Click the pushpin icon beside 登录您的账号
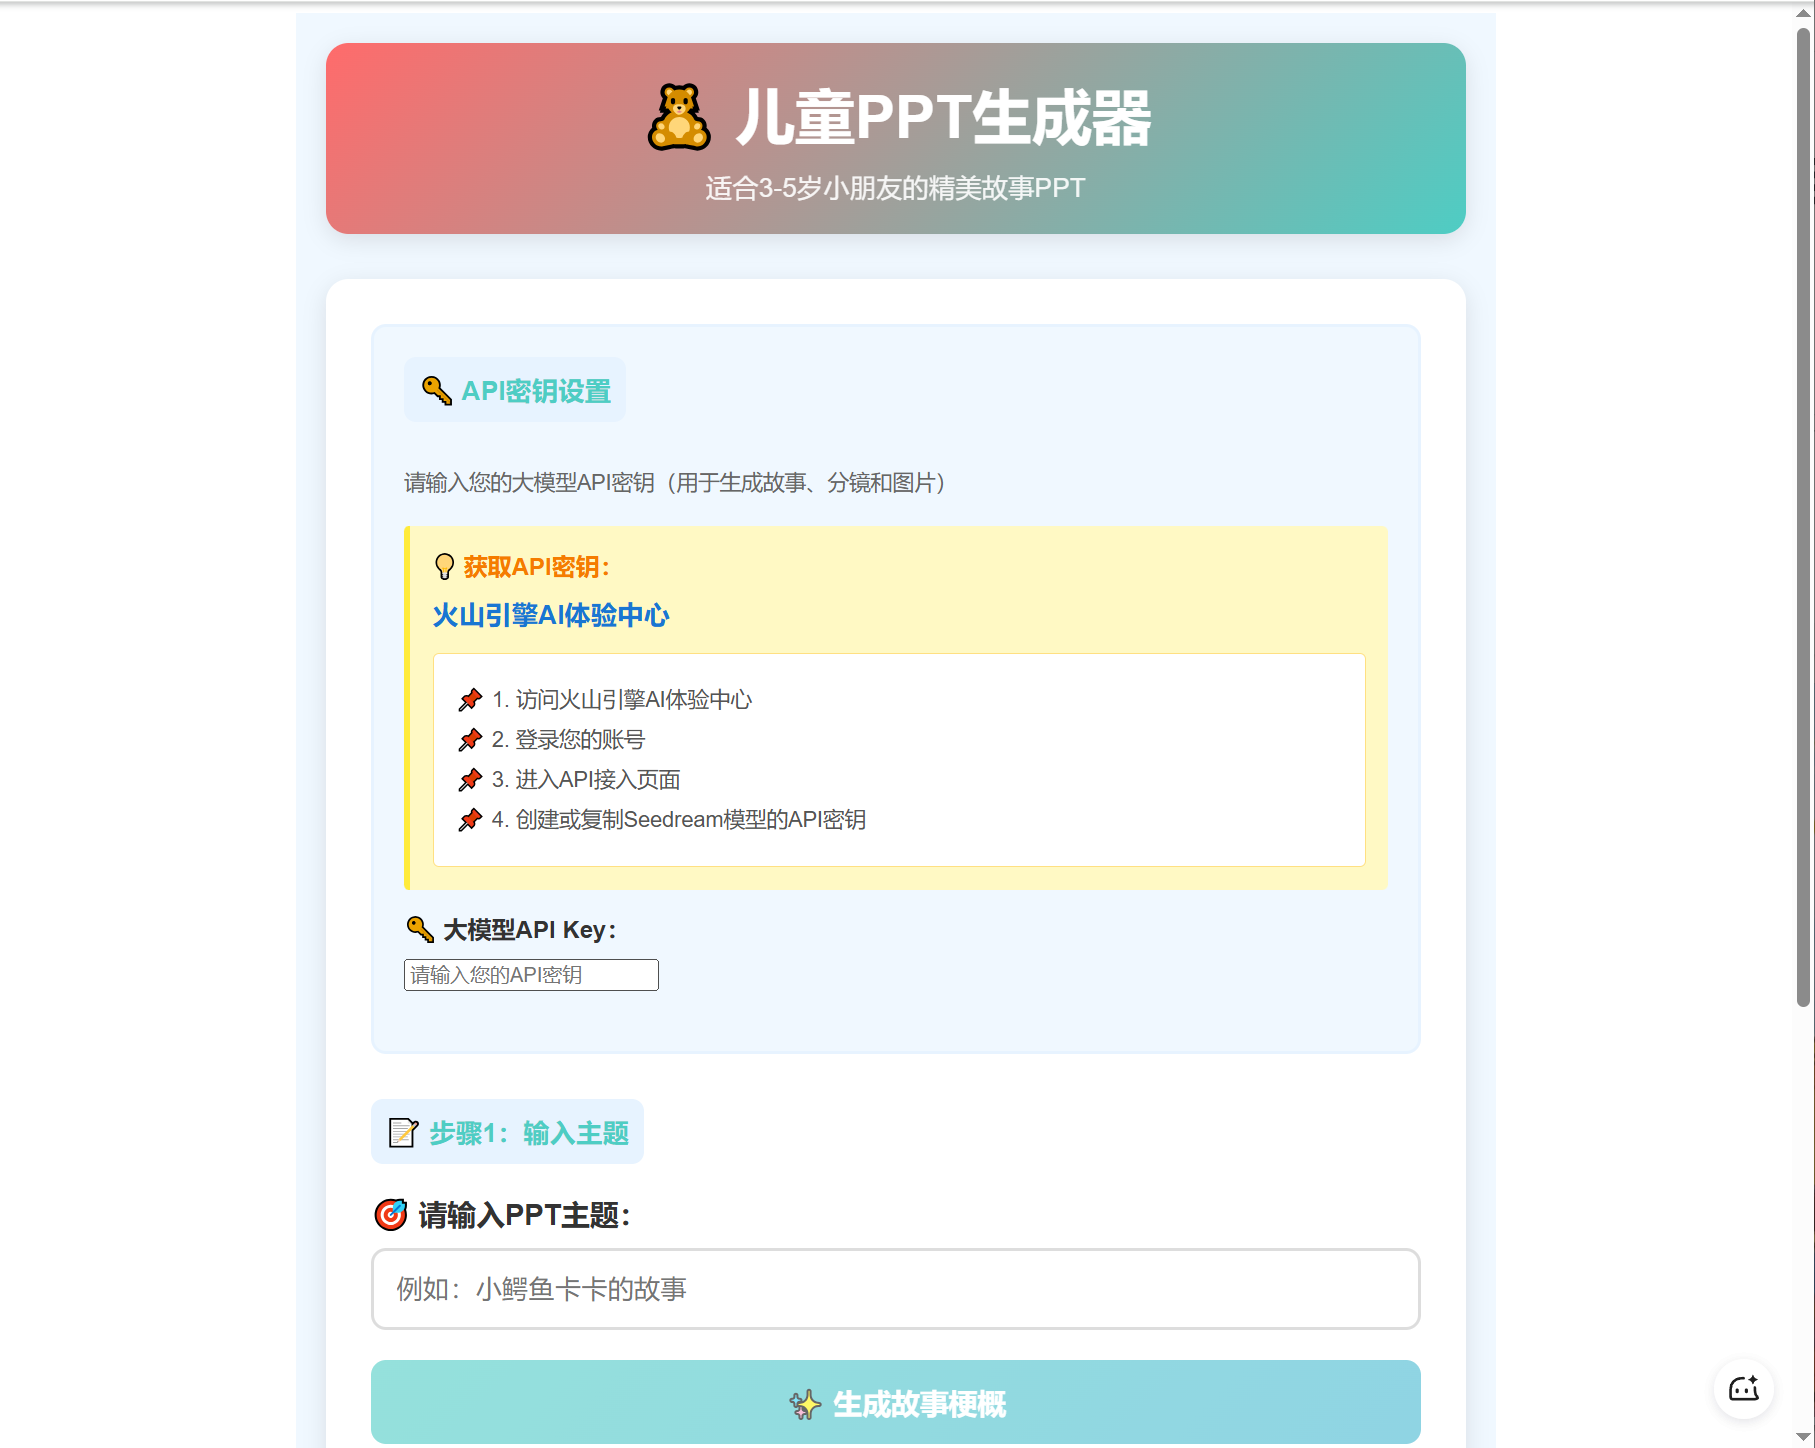This screenshot has width=1815, height=1448. tap(470, 740)
